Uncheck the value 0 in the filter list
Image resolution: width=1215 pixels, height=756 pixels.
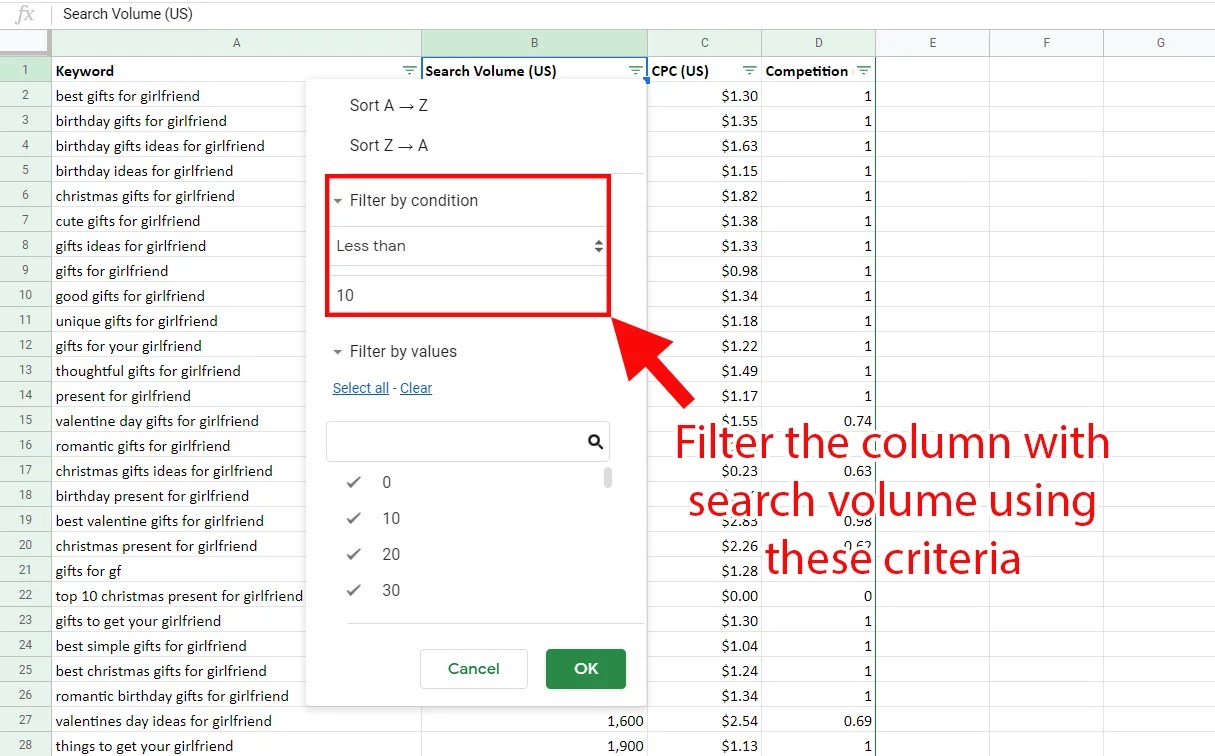pyautogui.click(x=353, y=481)
